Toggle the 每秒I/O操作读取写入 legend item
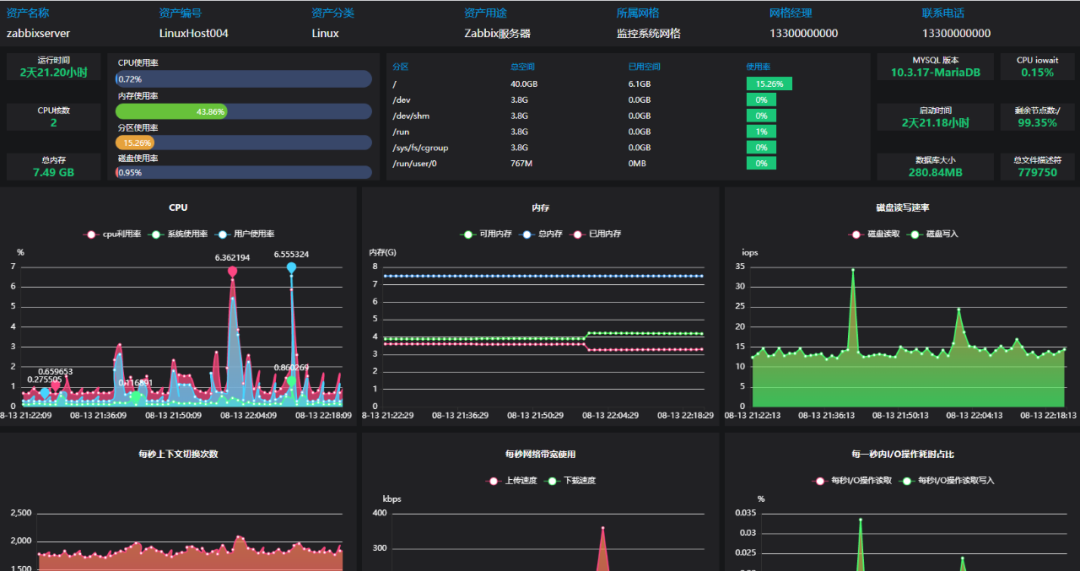 (x=948, y=481)
